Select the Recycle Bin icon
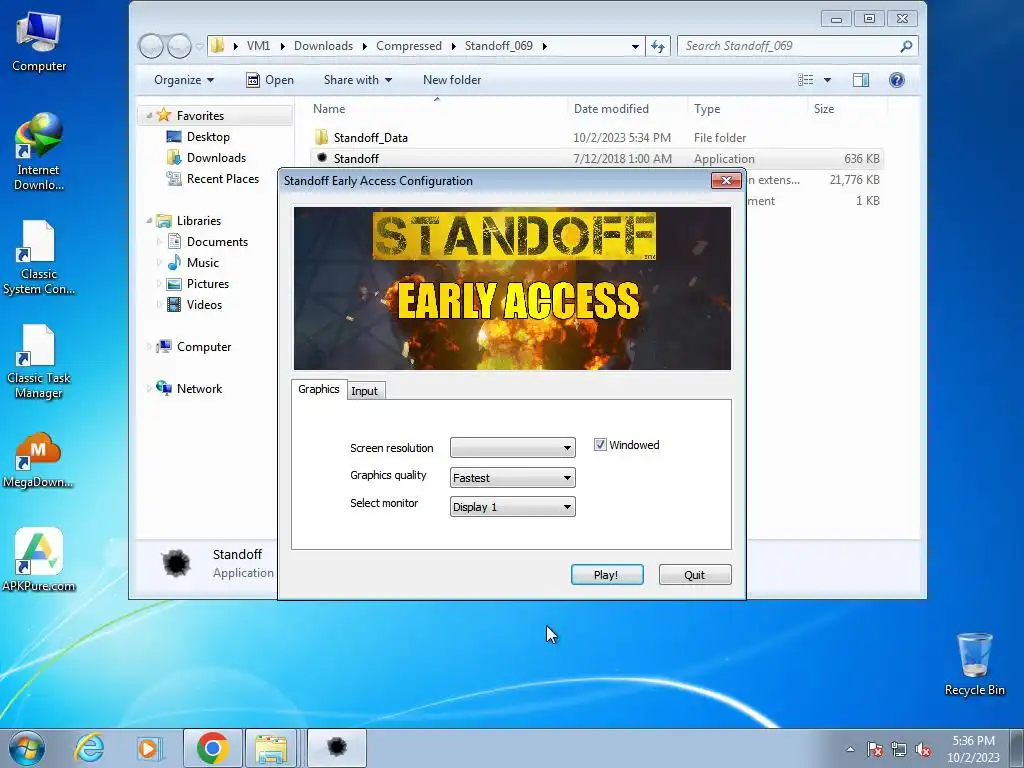Screen dimensions: 1024x768 click(974, 664)
